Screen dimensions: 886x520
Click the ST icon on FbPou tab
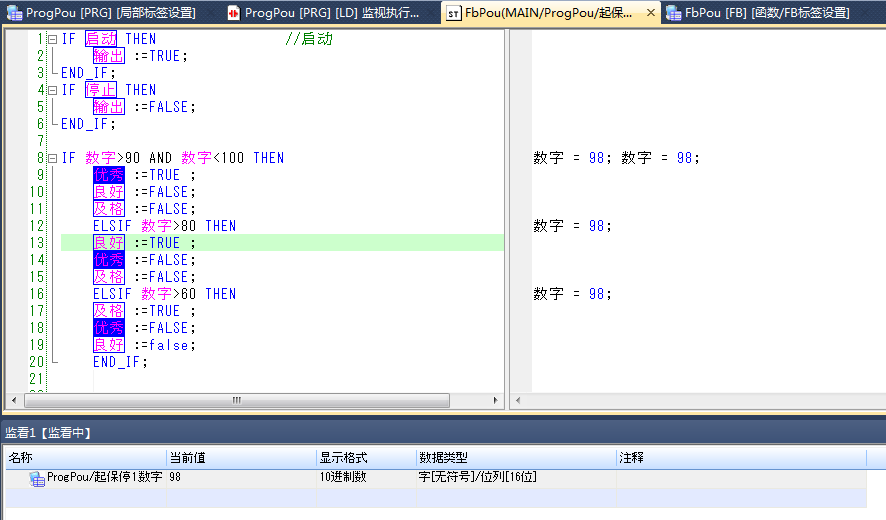[453, 13]
